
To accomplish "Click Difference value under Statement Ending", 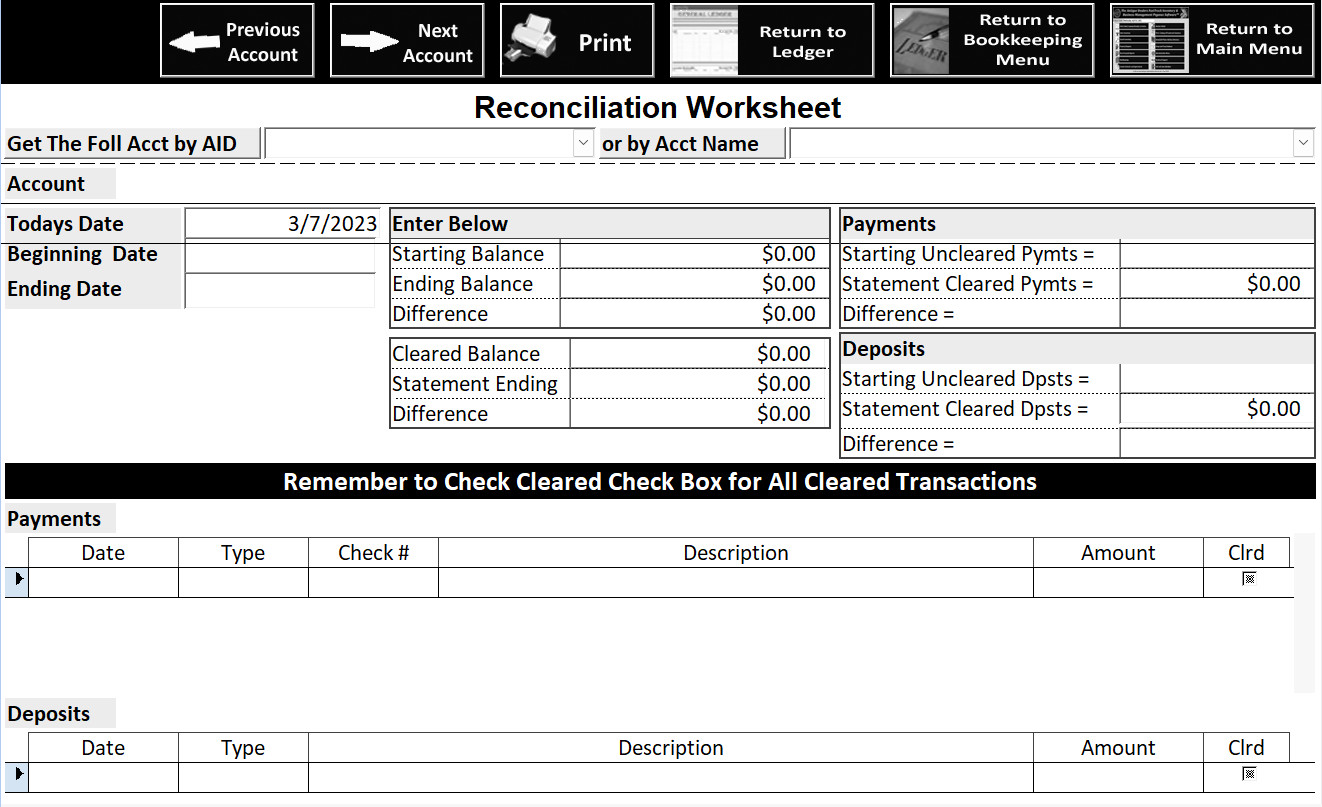I will [x=699, y=414].
